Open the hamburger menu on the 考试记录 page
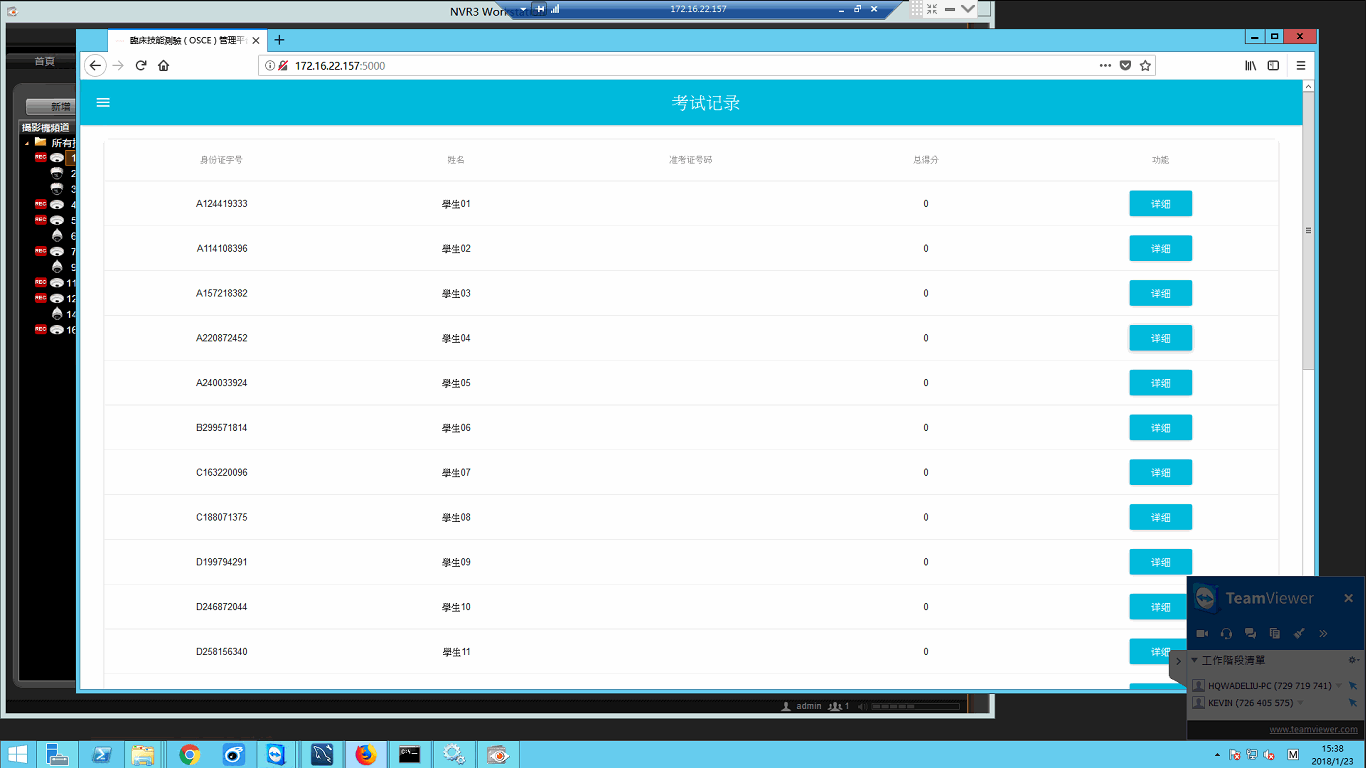 tap(103, 102)
